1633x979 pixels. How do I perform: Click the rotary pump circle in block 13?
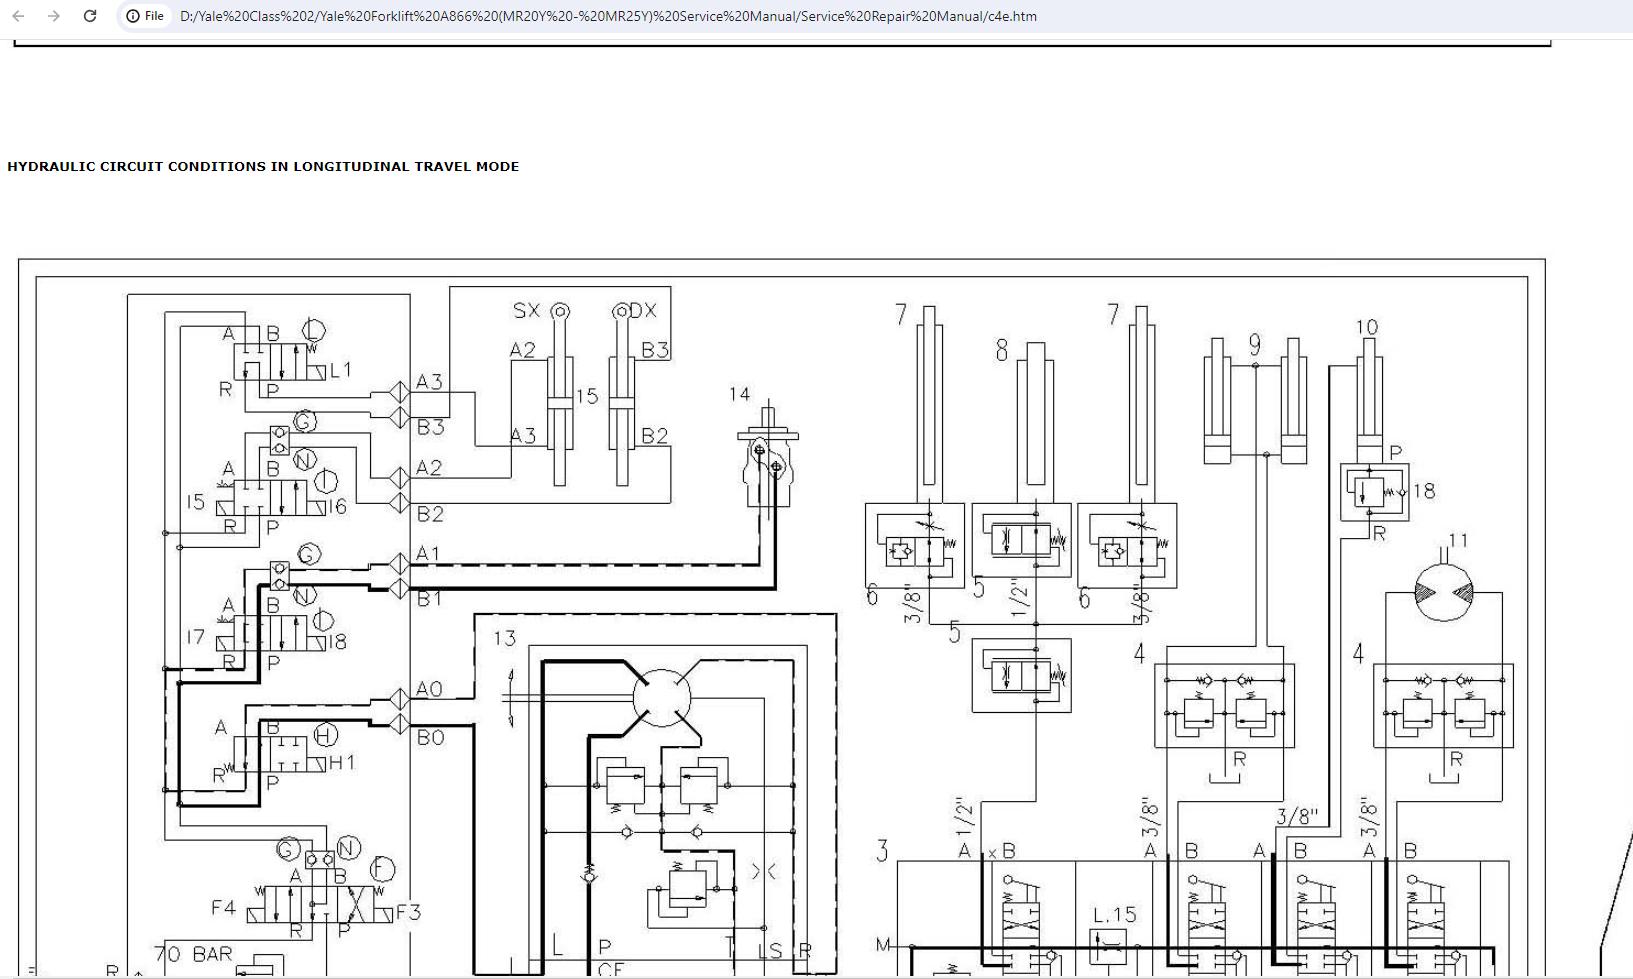[661, 697]
